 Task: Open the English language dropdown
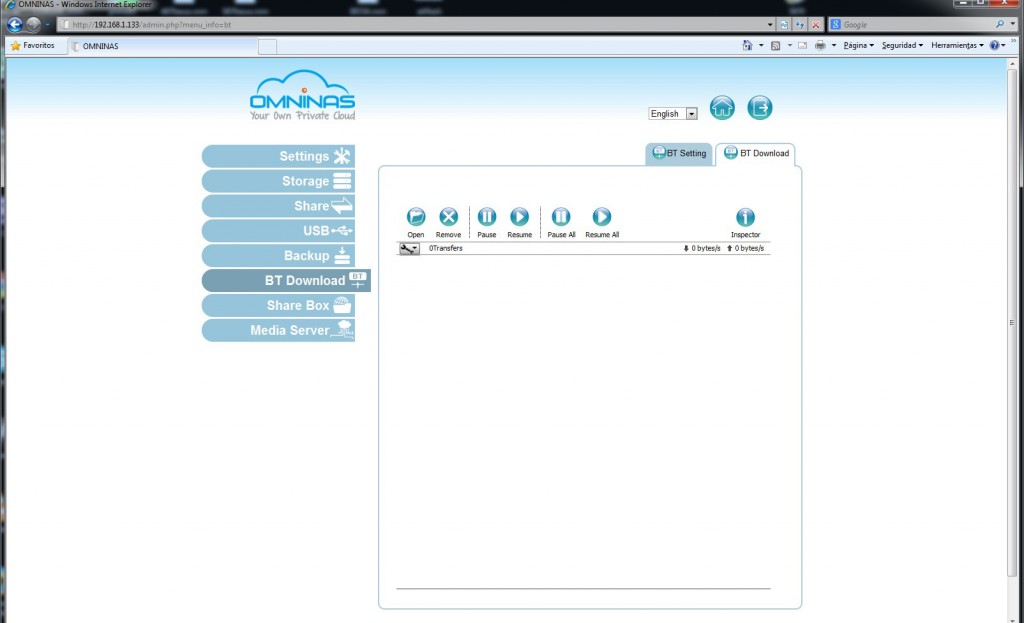673,114
